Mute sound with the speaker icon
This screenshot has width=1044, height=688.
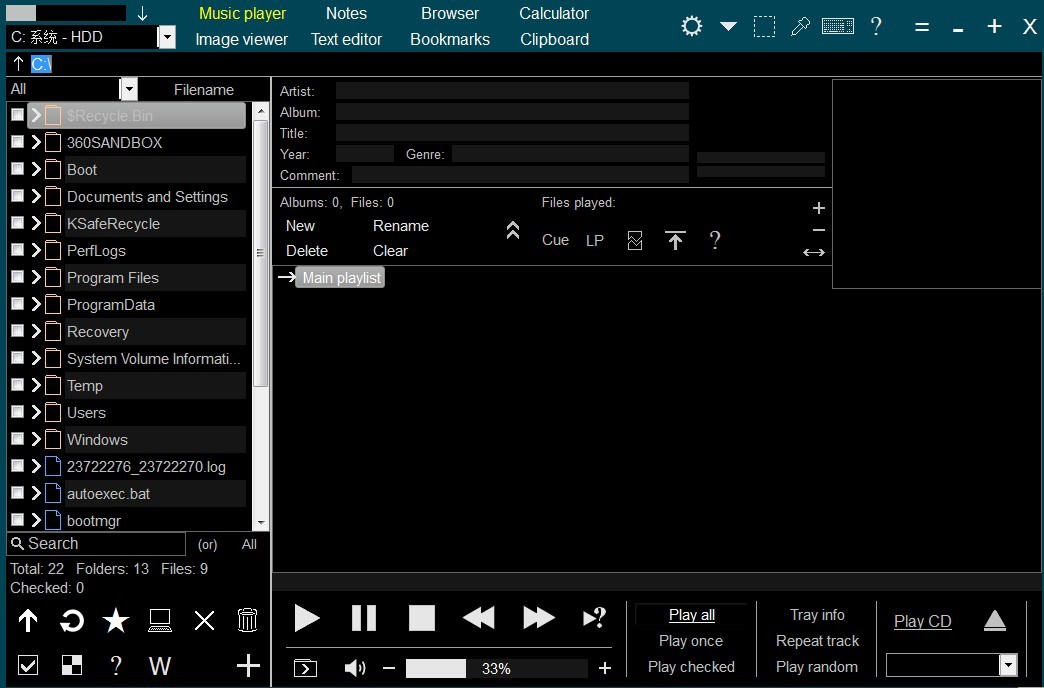tap(354, 668)
